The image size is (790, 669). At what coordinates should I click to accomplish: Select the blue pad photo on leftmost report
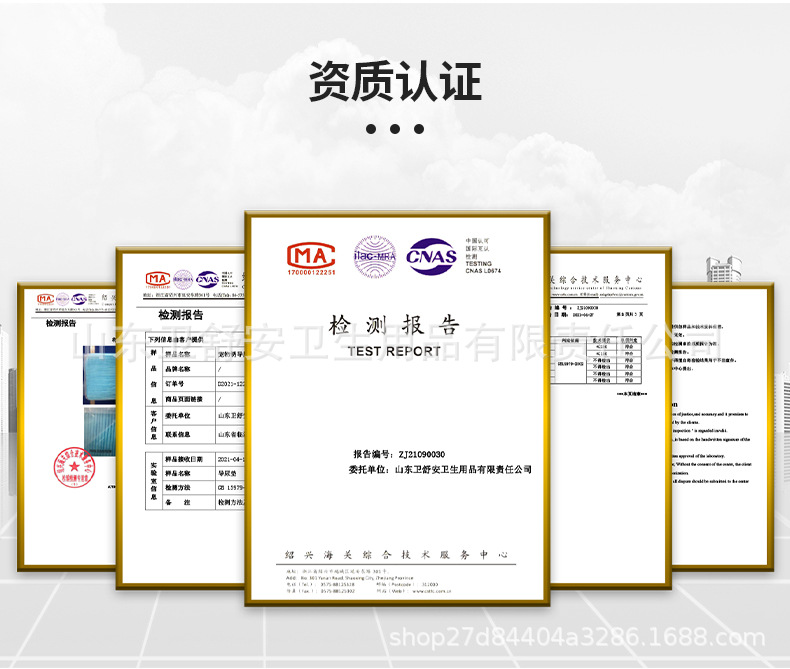pyautogui.click(x=99, y=375)
